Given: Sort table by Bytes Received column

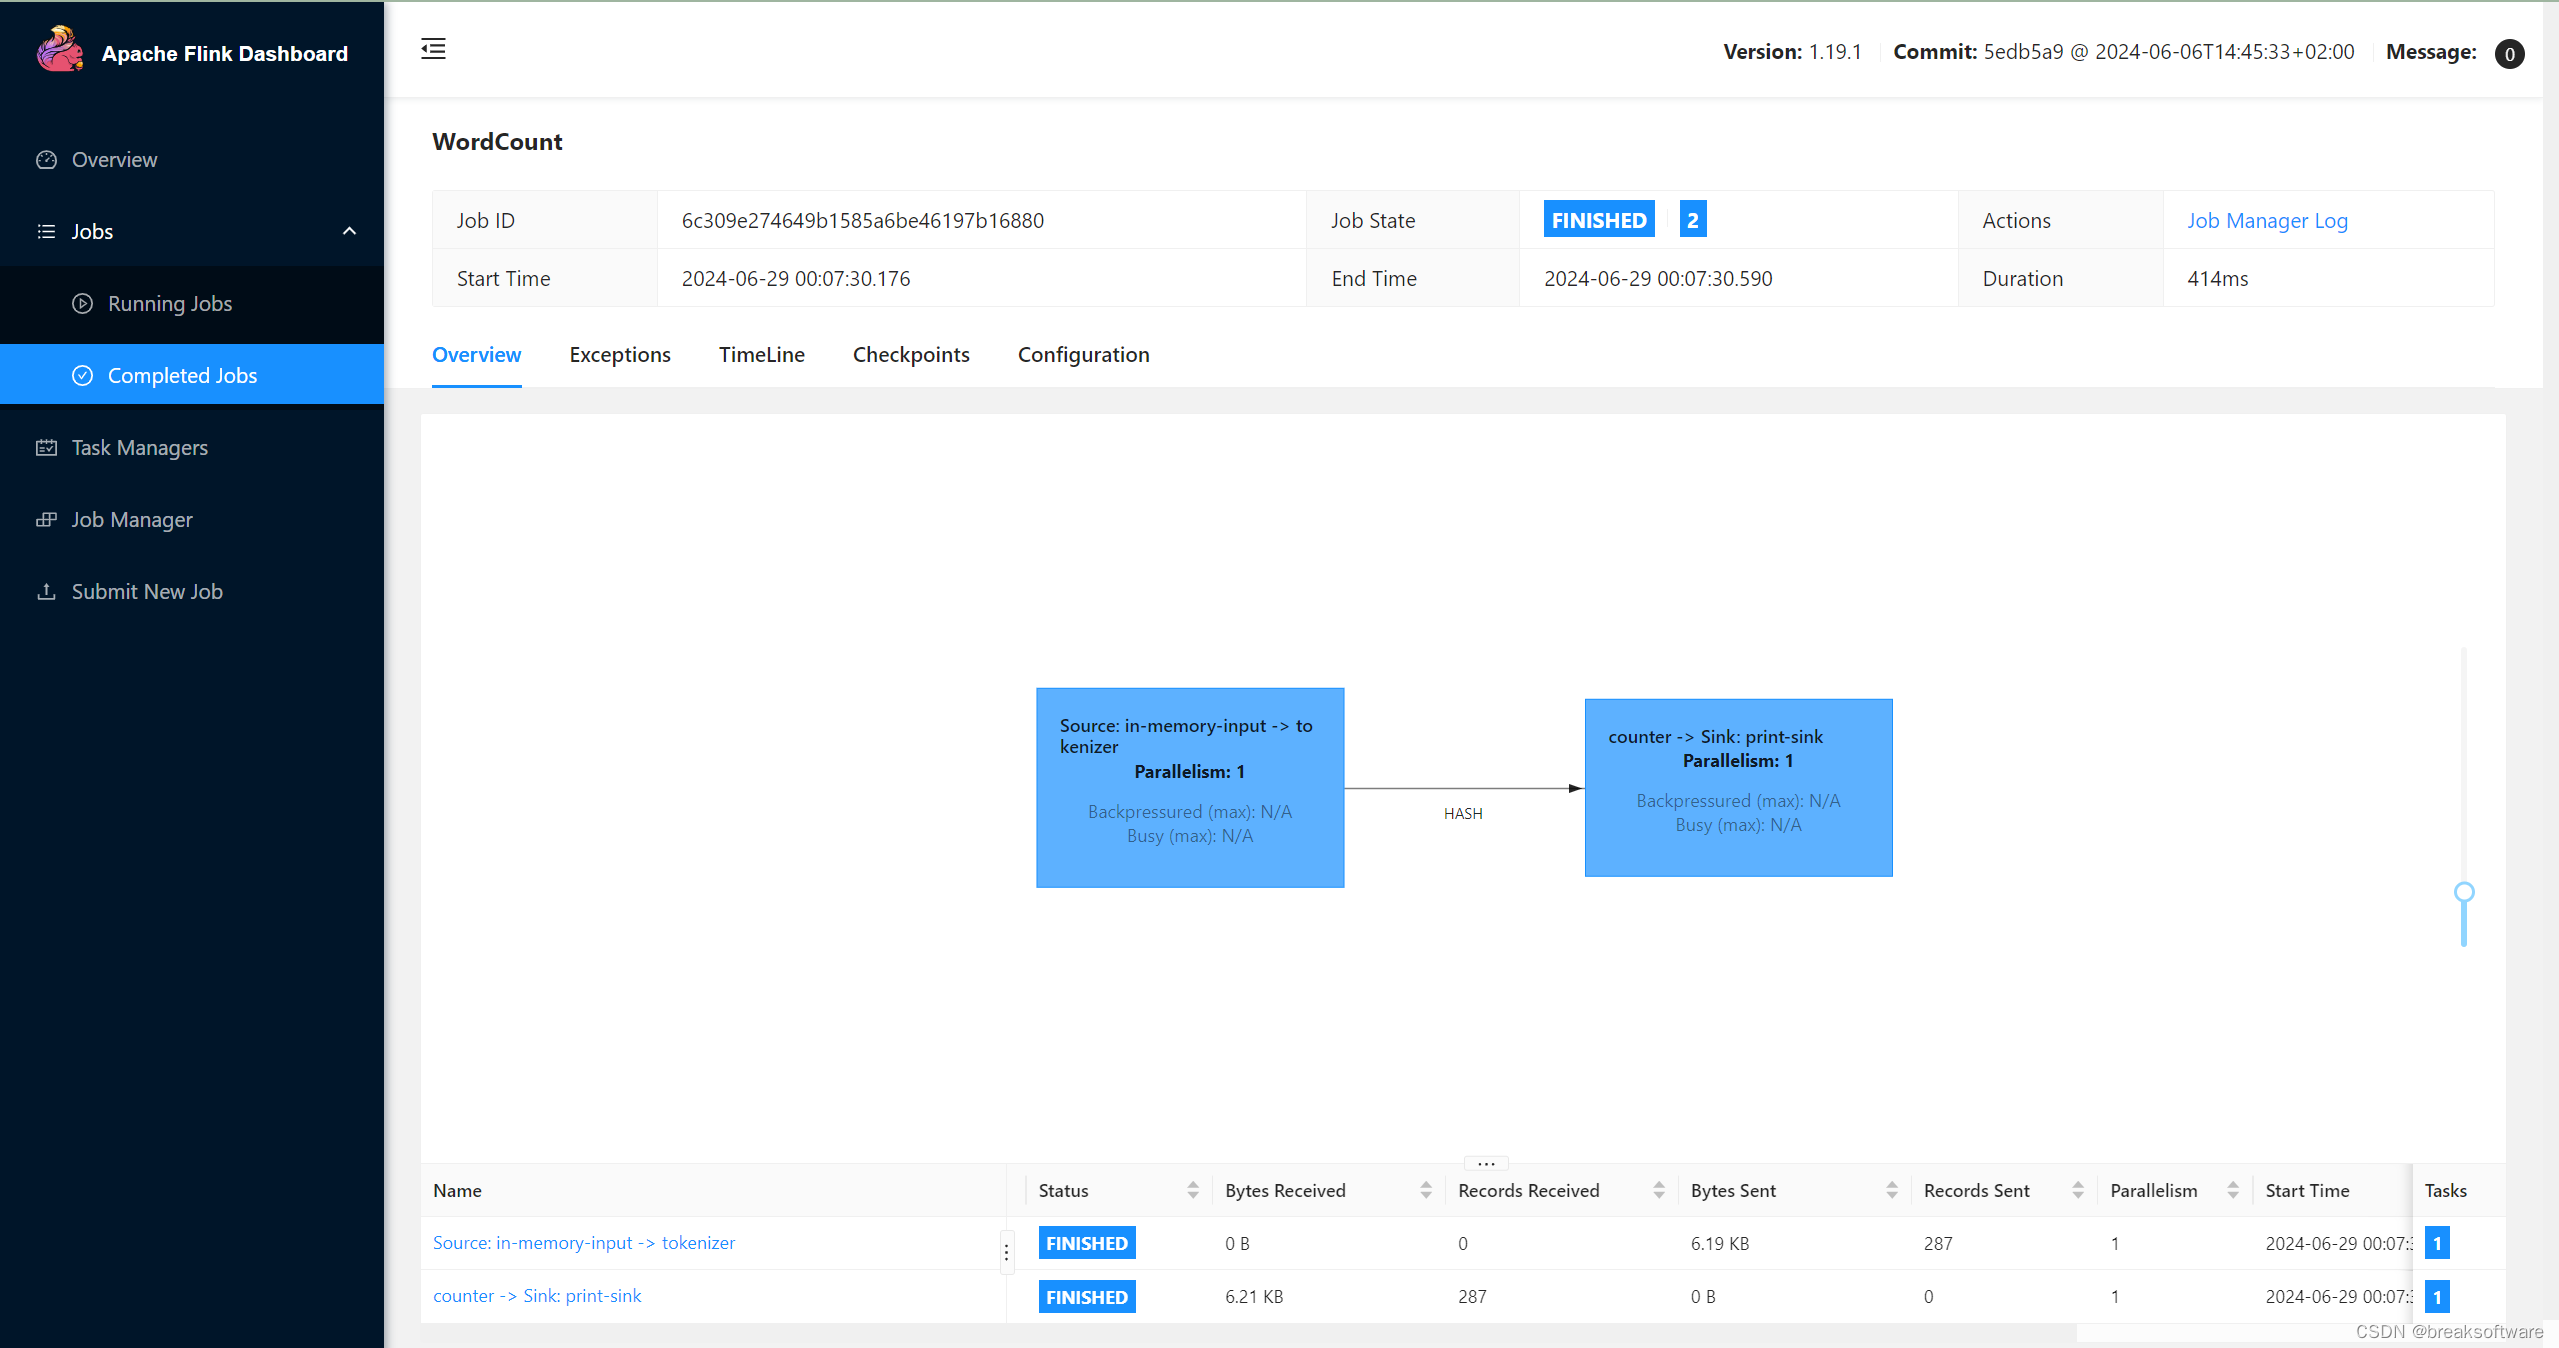Looking at the screenshot, I should [x=1426, y=1190].
